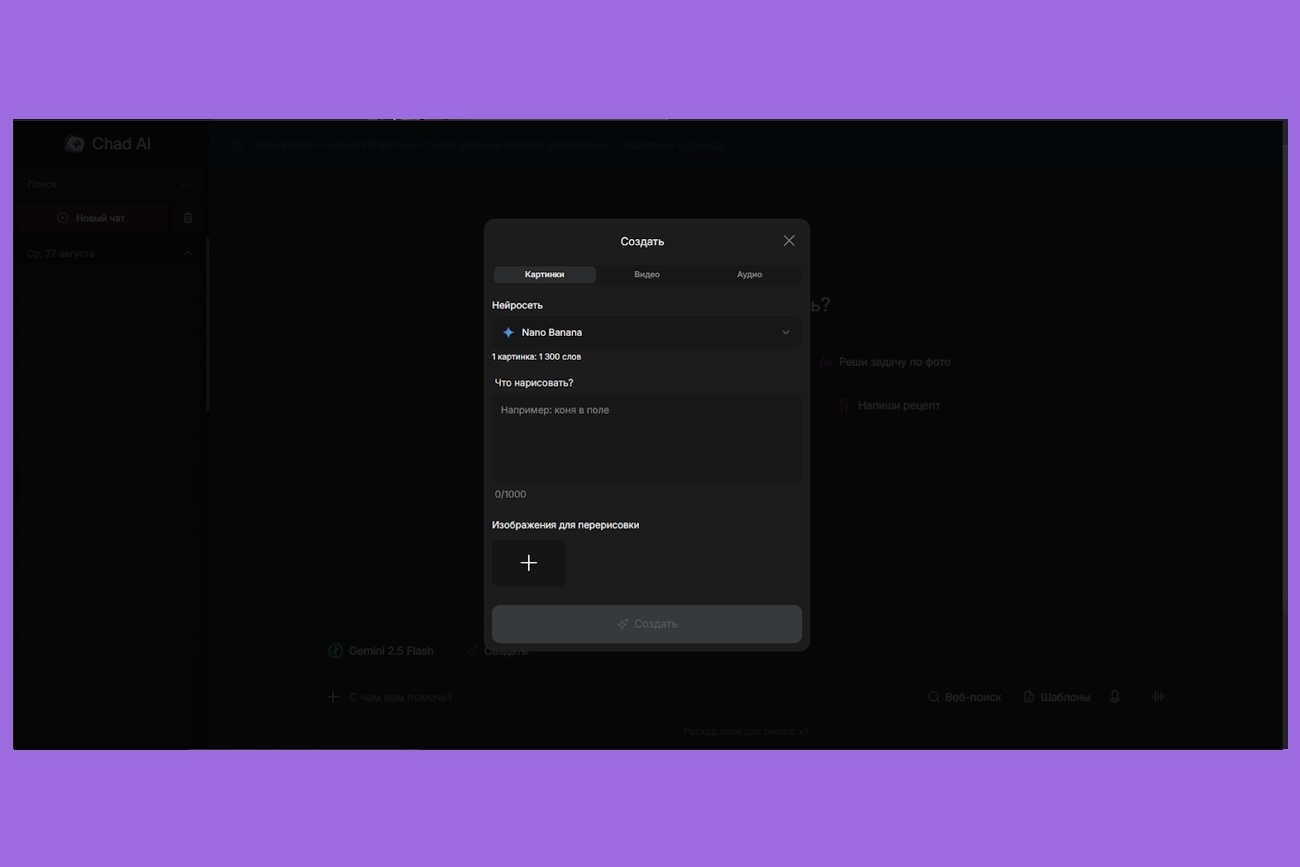Collapse the 'Ср, 27 августа' chat group
Screen dimensions: 1300x867
187,254
